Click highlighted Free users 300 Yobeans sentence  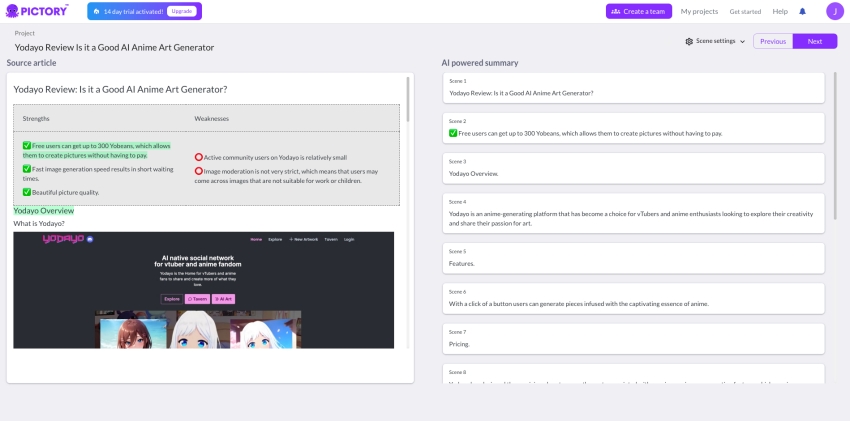point(96,151)
